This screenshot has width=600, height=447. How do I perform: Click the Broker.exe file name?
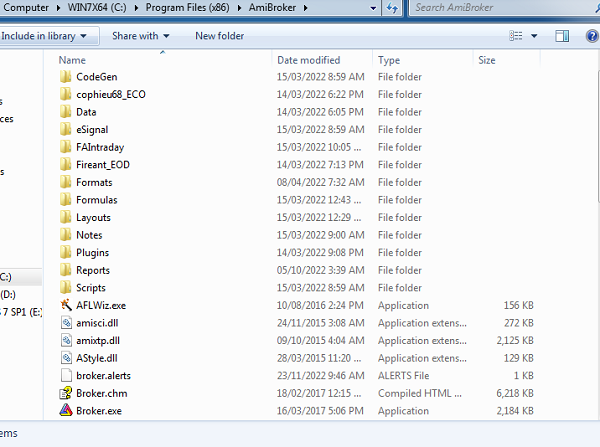(x=99, y=411)
